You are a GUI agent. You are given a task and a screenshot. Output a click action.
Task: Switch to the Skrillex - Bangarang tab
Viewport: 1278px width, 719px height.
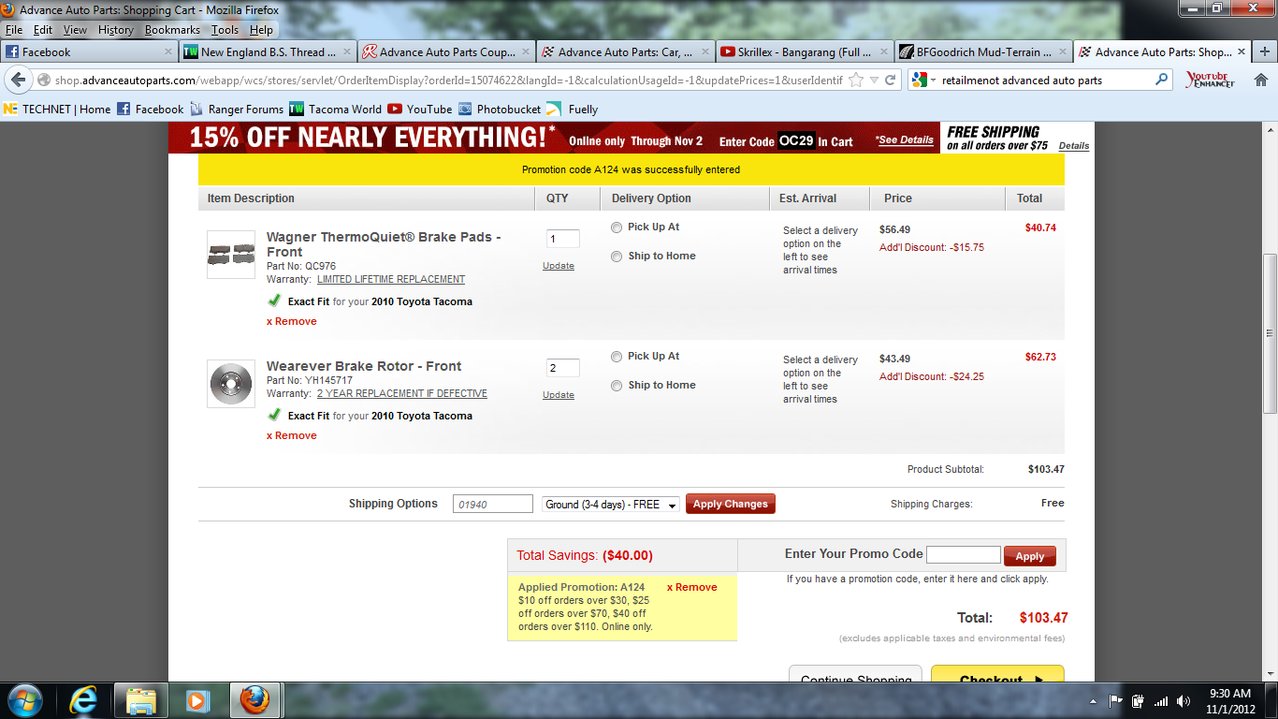(805, 52)
